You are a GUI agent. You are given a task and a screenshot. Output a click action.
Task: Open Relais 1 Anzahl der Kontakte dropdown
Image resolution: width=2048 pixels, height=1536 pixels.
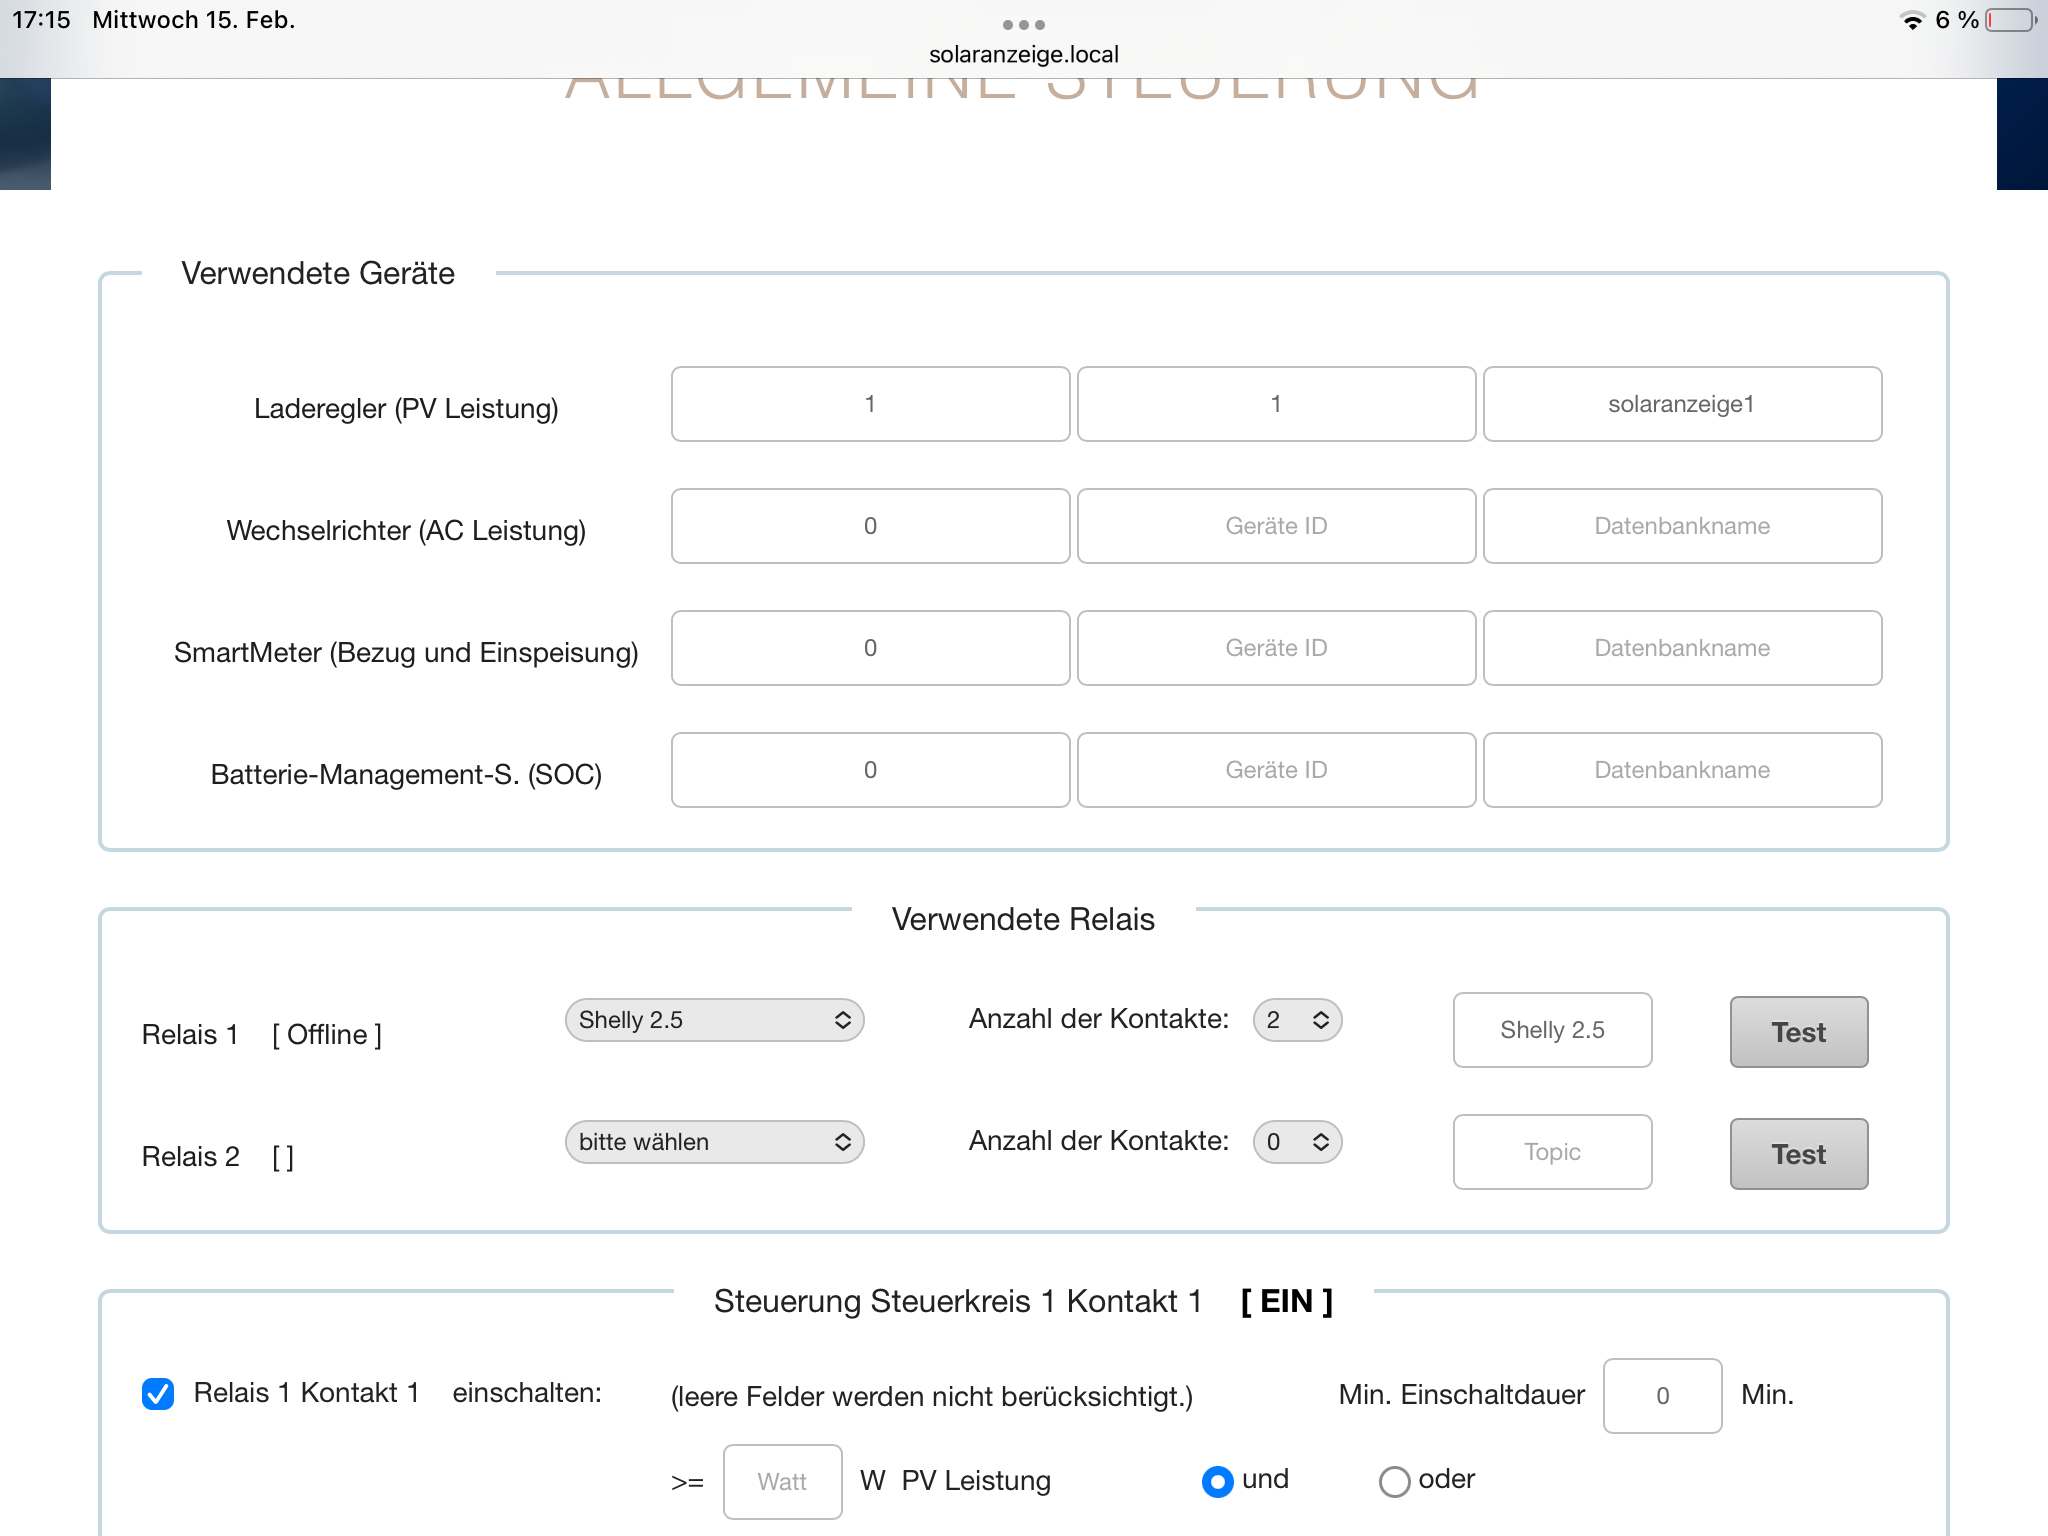1297,1020
